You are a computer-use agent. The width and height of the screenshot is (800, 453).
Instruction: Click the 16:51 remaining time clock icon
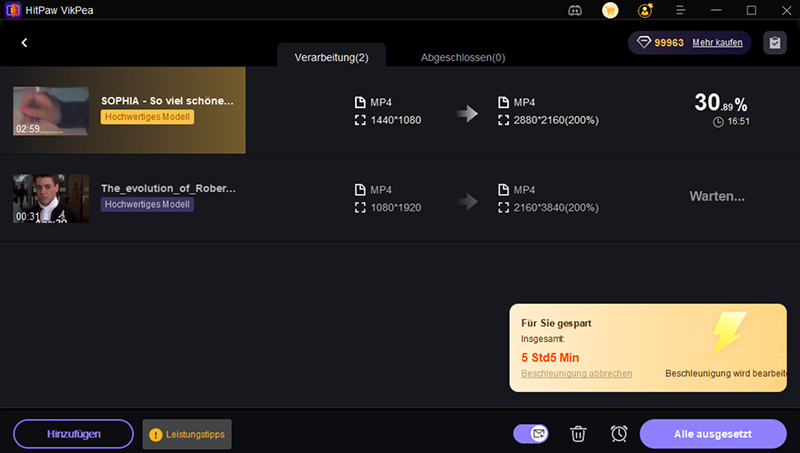(x=718, y=122)
